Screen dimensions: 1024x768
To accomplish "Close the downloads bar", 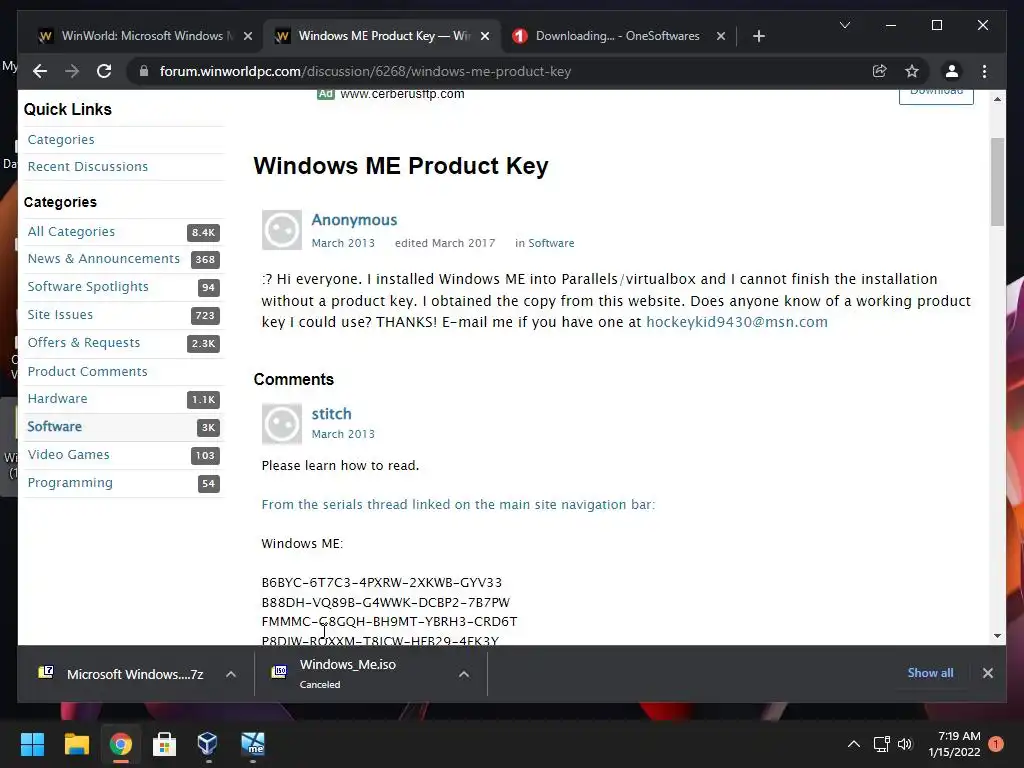I will click(987, 673).
